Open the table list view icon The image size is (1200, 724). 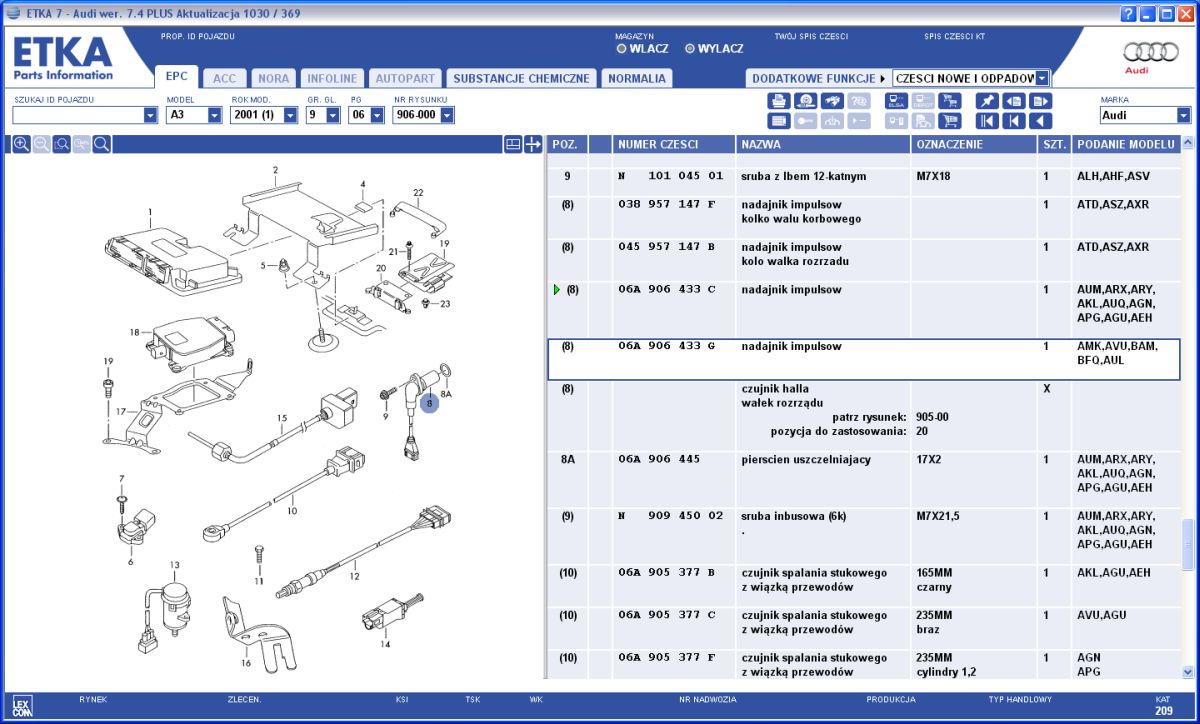779,121
